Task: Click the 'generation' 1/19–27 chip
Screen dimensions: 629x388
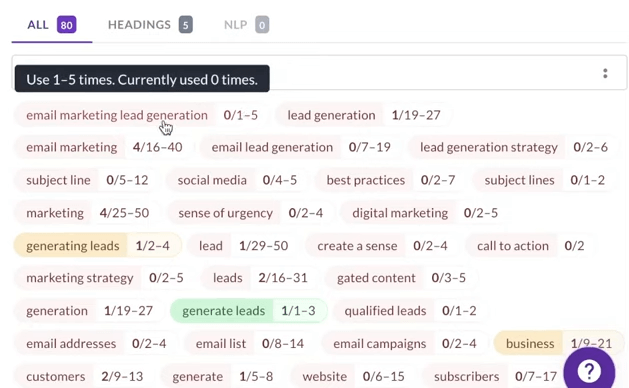Action: [x=89, y=311]
